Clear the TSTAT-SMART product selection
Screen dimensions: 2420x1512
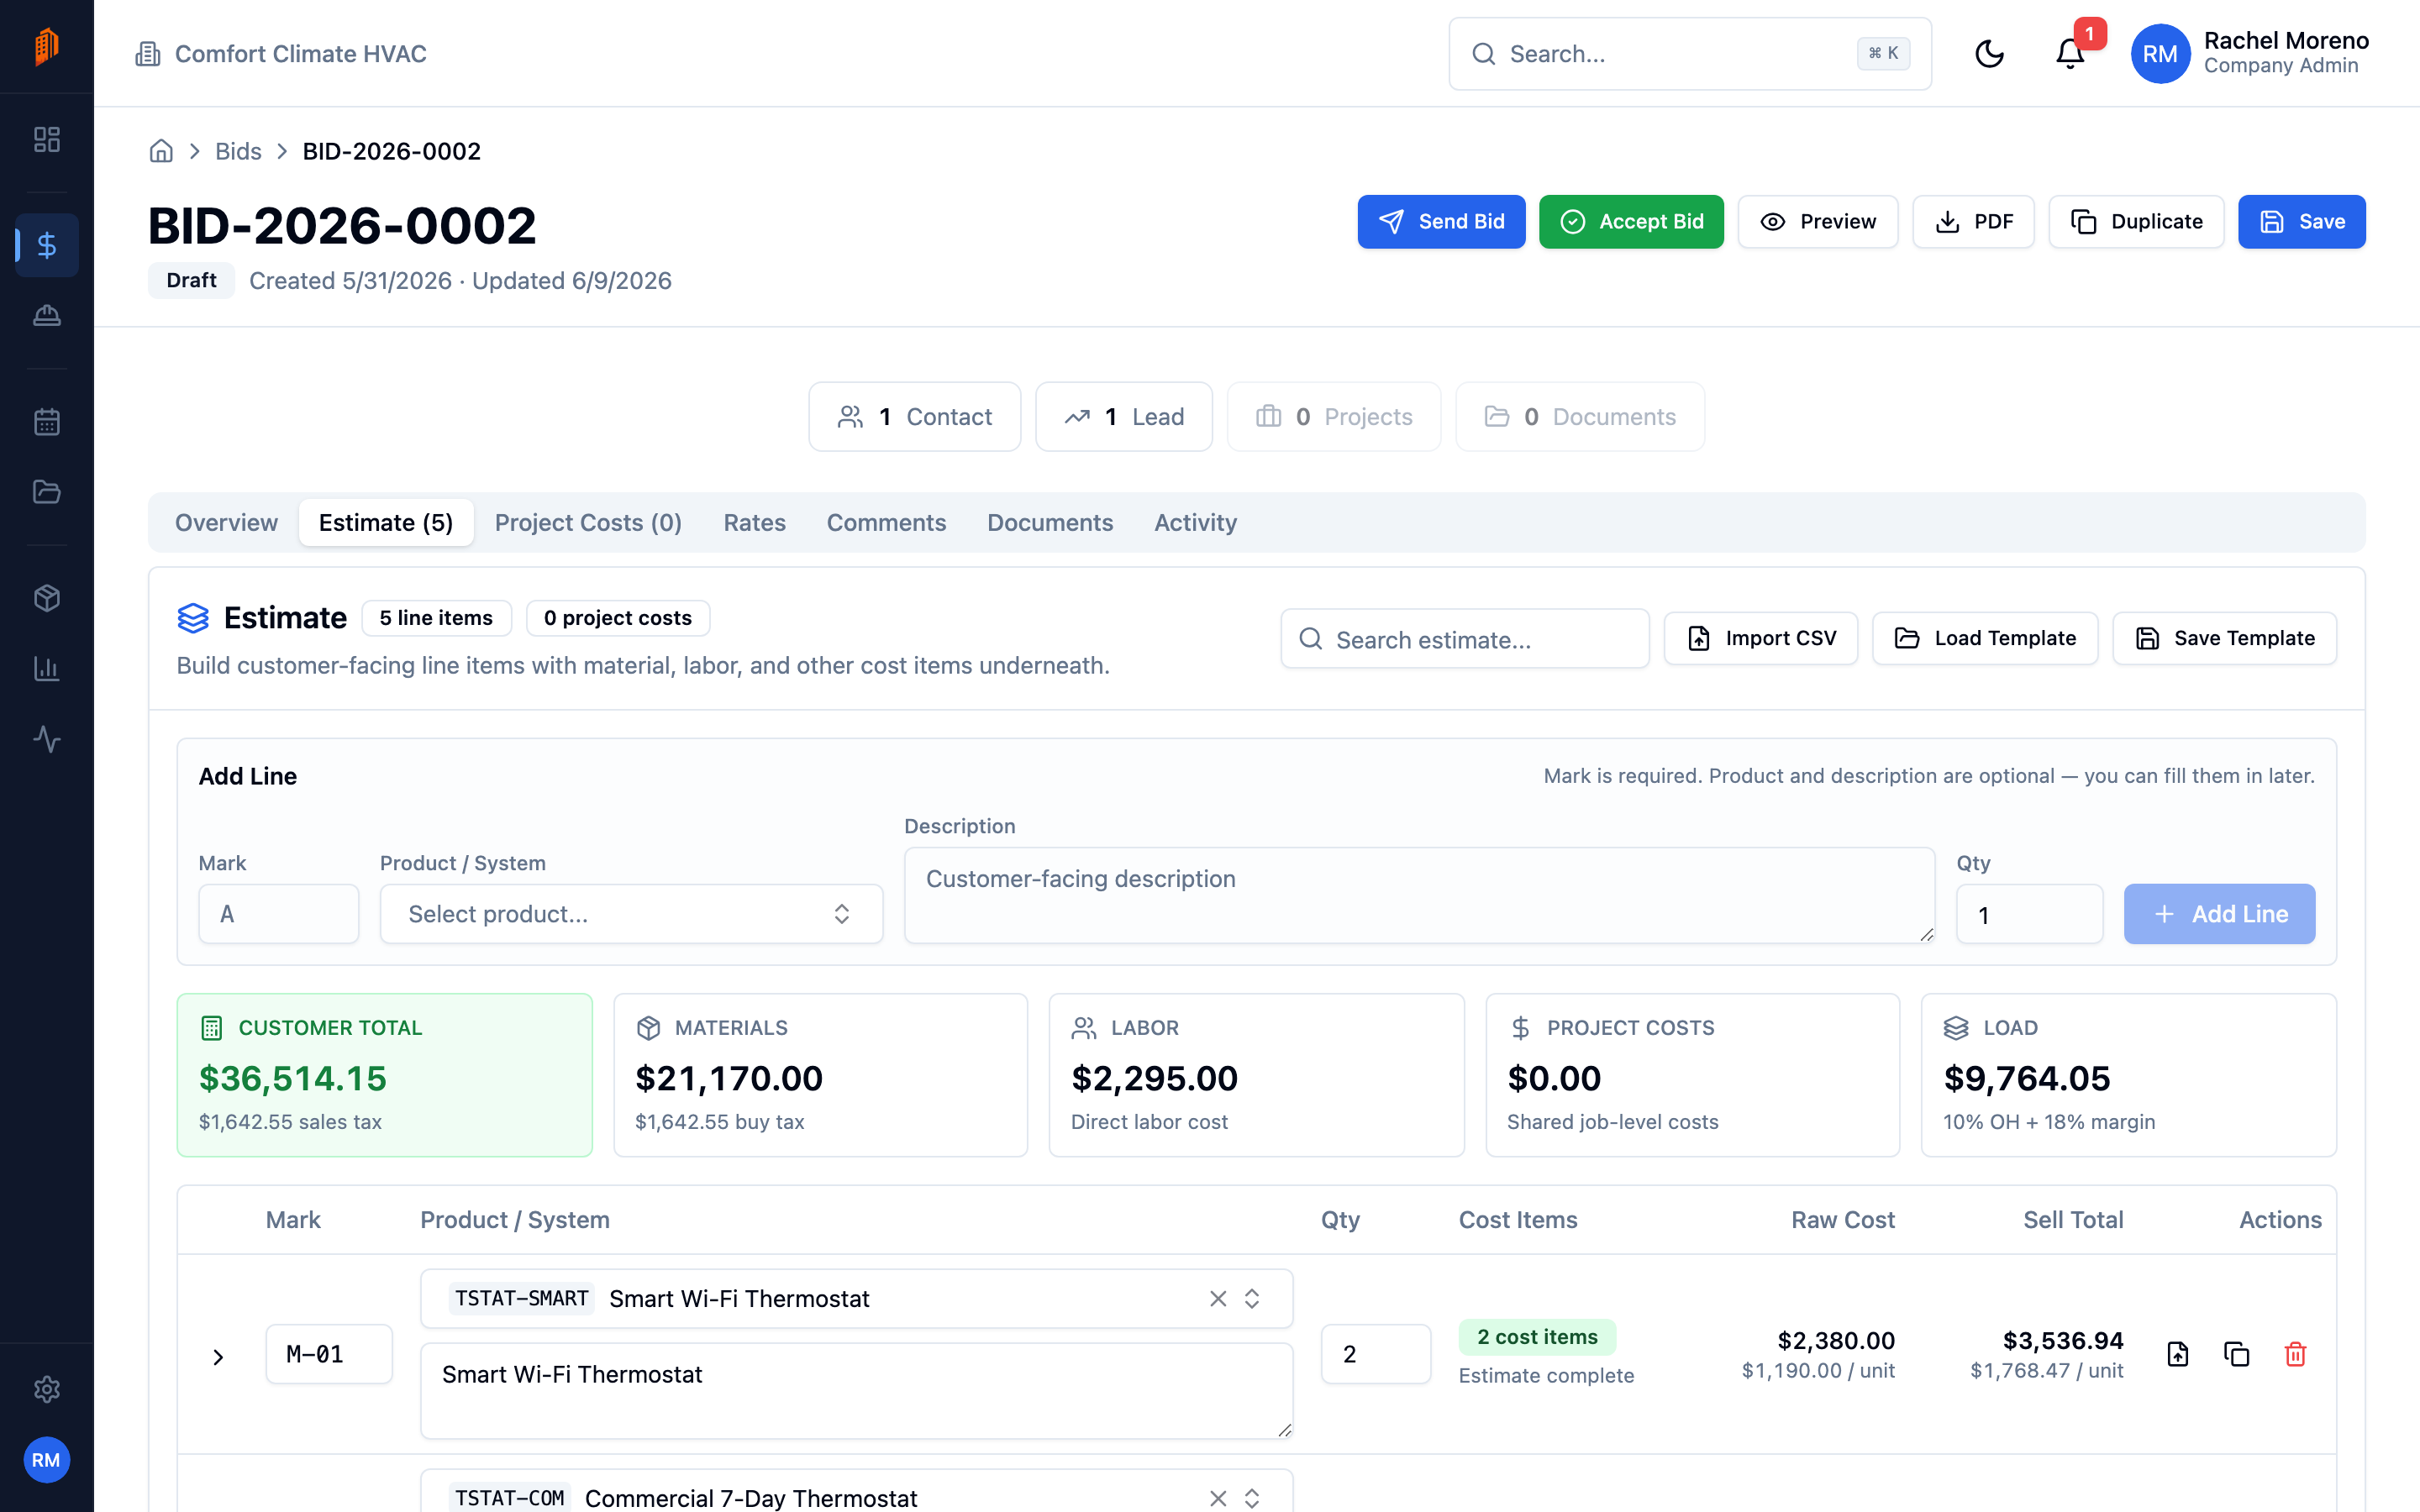click(1217, 1298)
